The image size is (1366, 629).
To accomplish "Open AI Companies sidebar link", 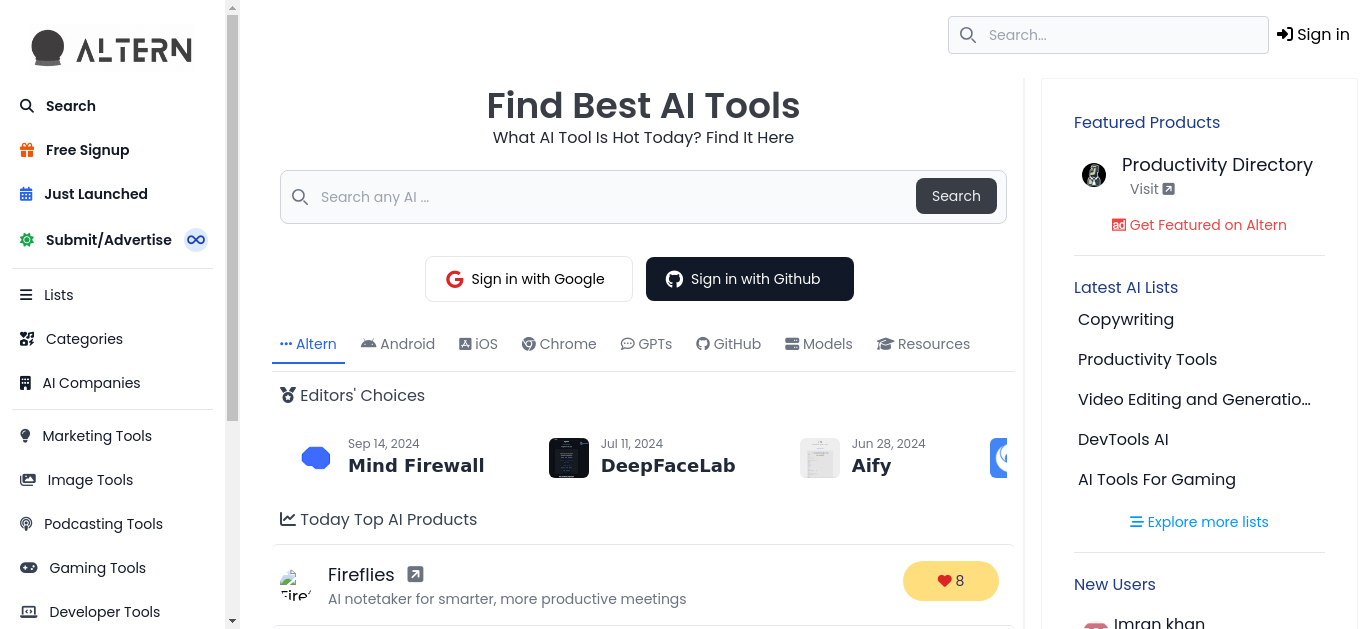I will (91, 383).
